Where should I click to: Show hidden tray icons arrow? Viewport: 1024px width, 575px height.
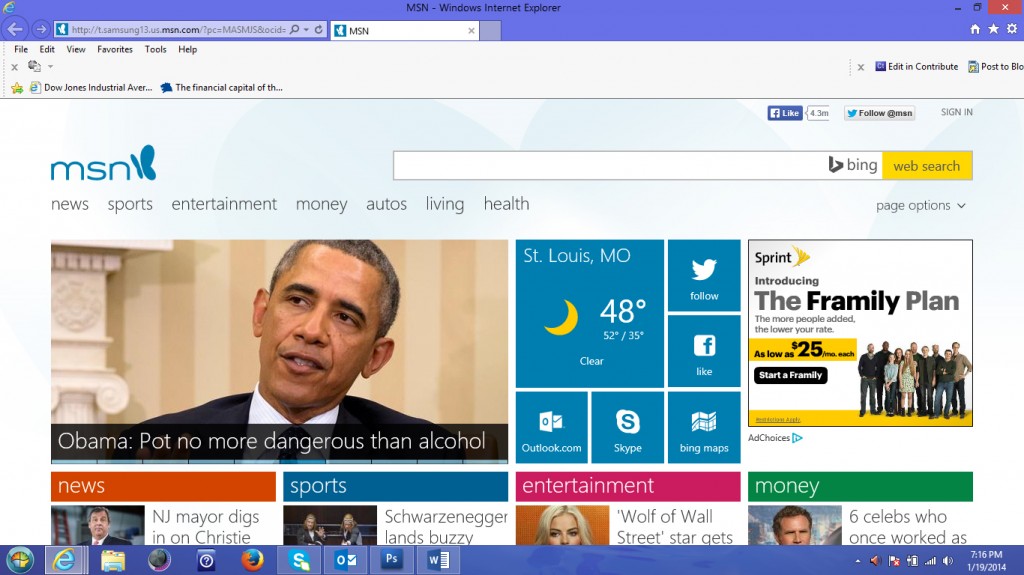coord(857,561)
